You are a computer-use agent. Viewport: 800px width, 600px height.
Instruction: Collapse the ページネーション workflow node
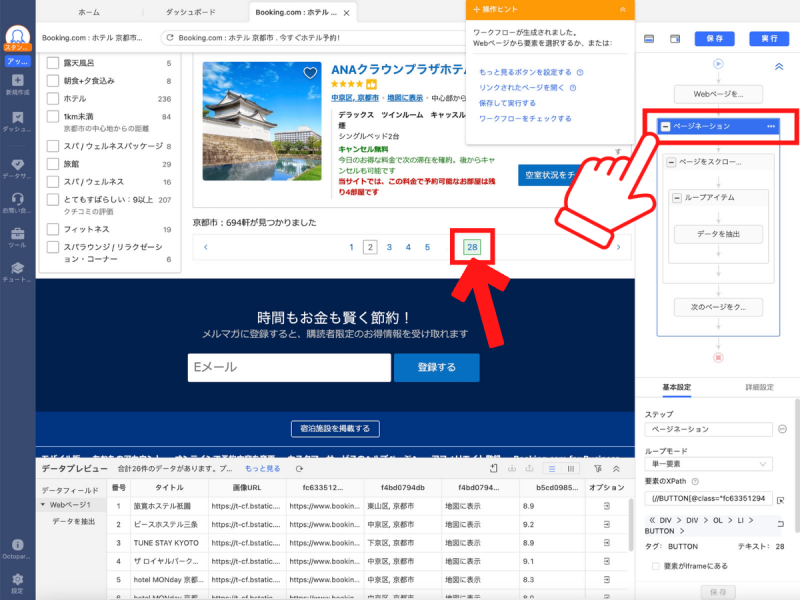tap(665, 126)
